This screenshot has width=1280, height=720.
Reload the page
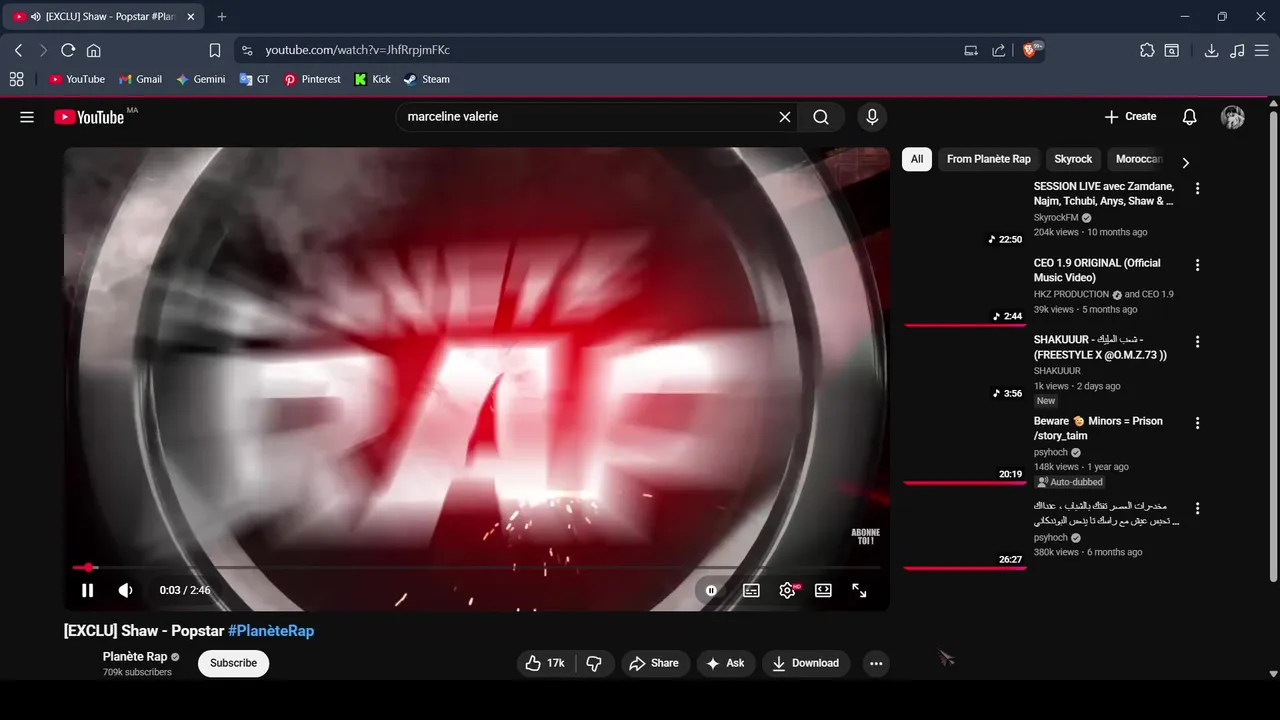68,50
